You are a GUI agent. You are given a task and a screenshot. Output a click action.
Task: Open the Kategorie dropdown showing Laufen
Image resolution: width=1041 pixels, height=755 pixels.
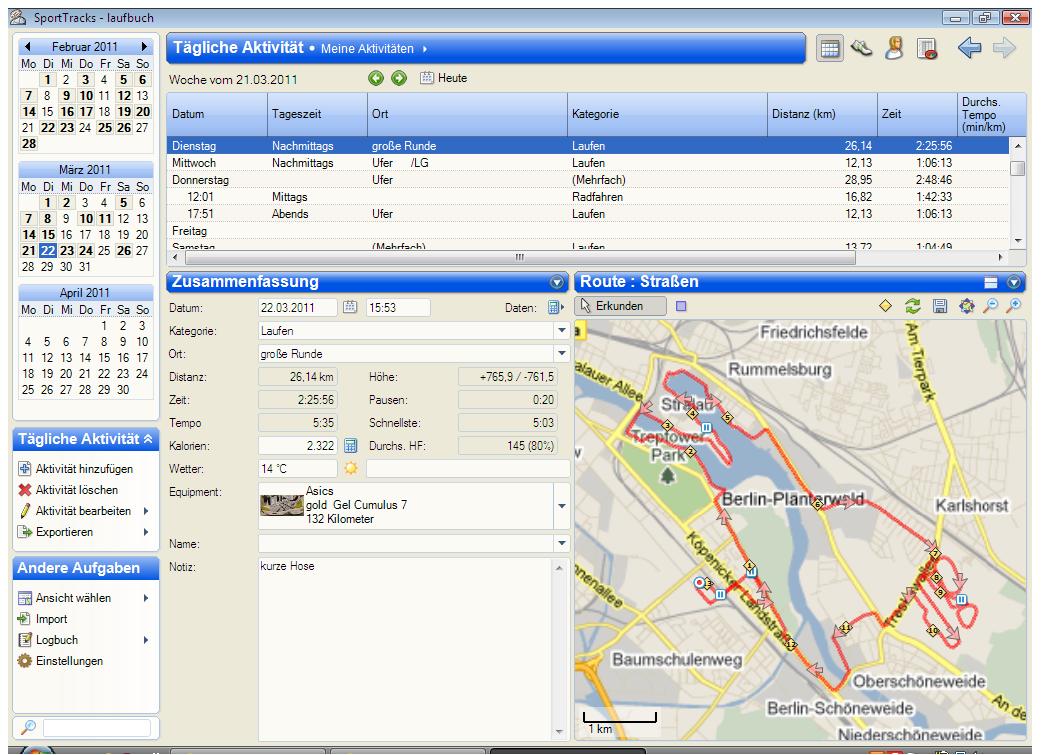561,330
